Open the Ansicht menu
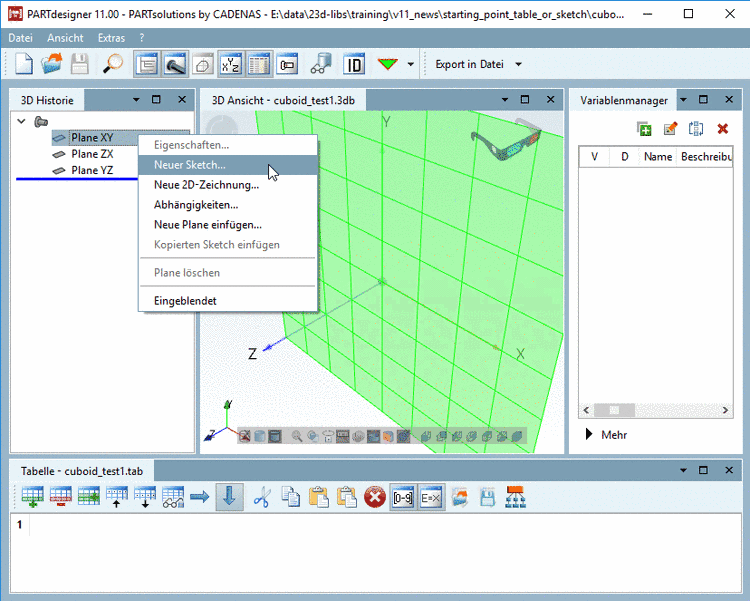The image size is (750, 601). pos(65,38)
